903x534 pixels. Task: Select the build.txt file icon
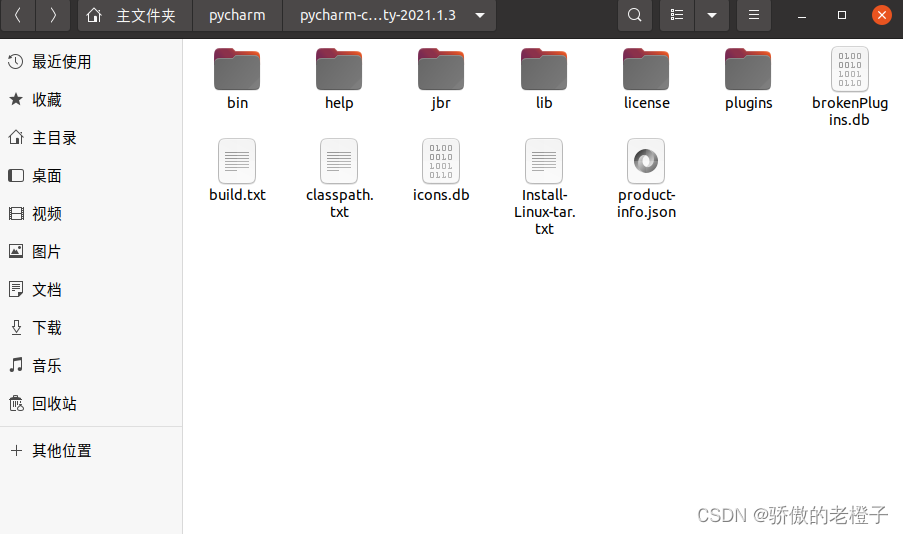pos(237,161)
